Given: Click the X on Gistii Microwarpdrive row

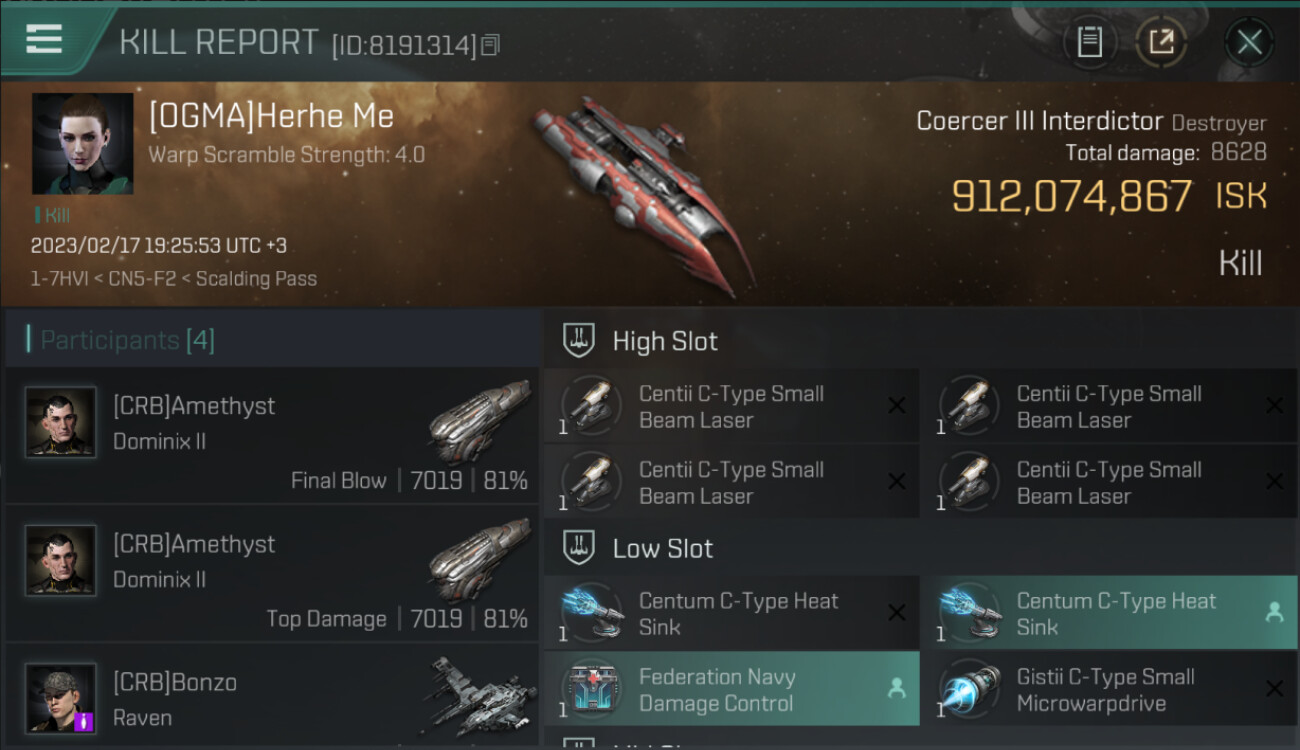Looking at the screenshot, I should (1274, 689).
